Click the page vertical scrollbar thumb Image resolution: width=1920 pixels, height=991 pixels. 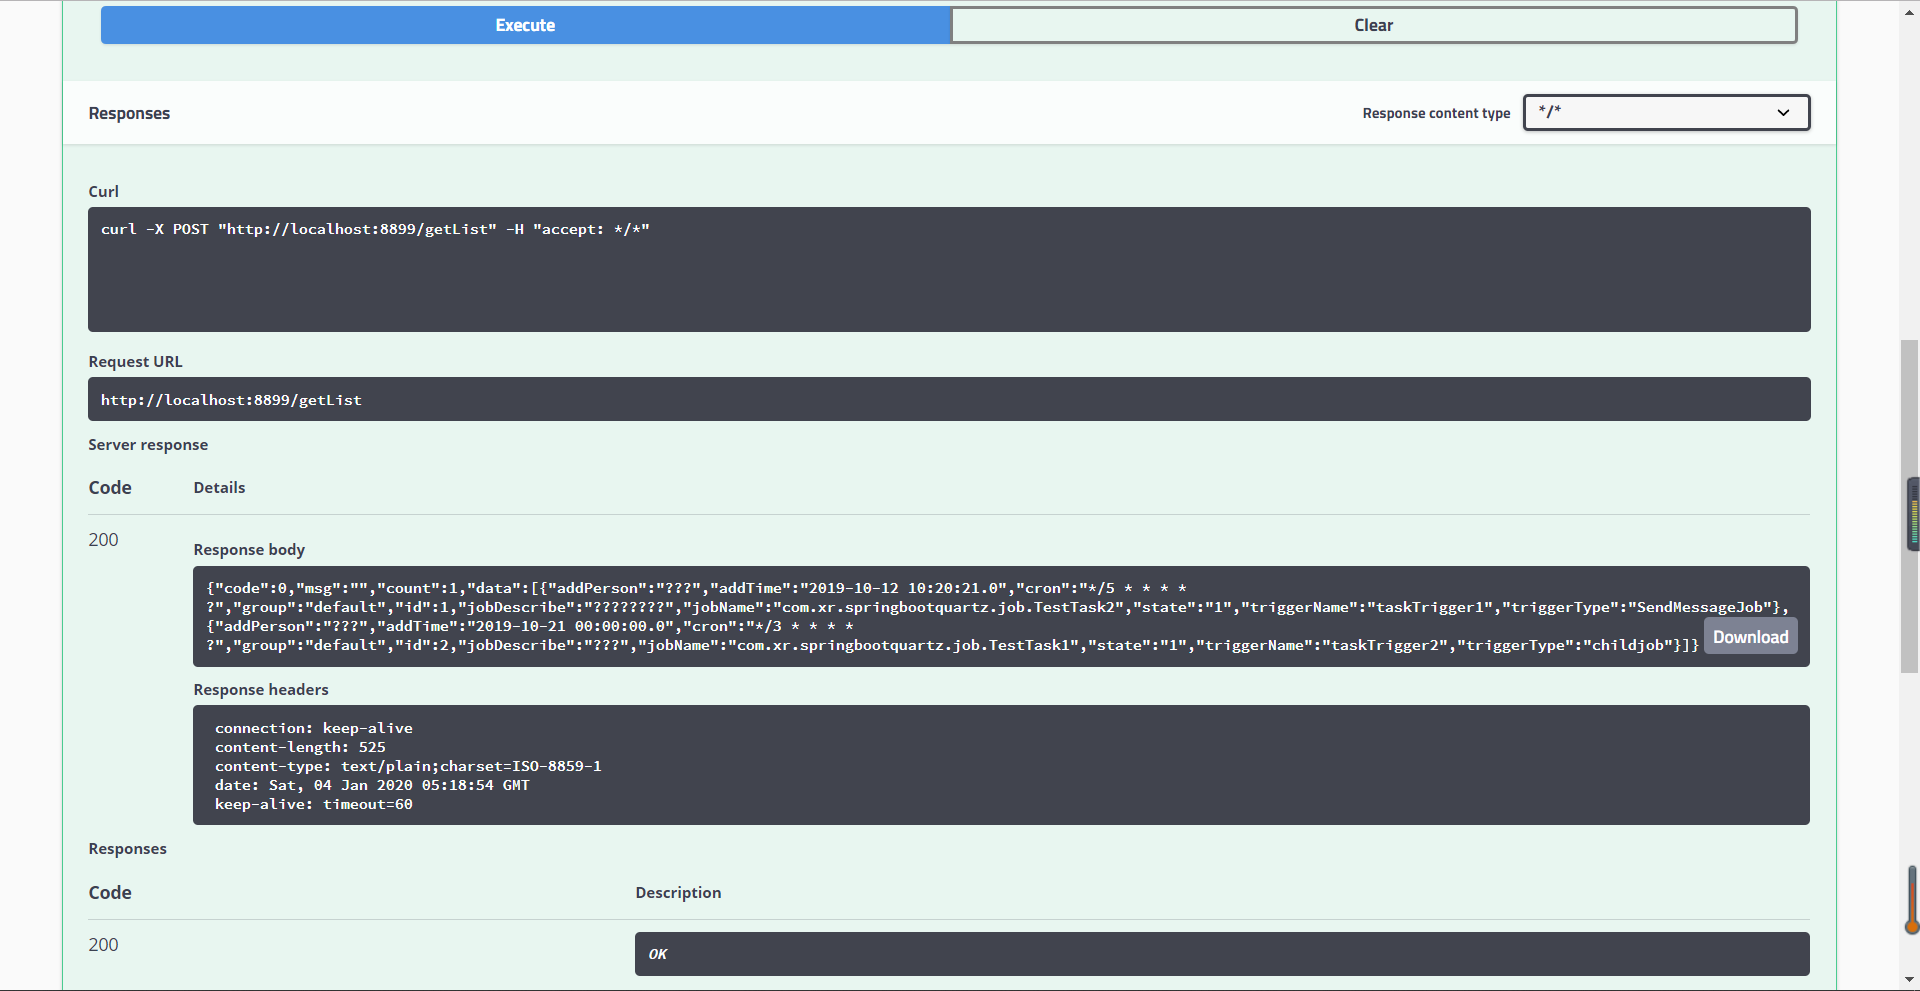point(1910,506)
